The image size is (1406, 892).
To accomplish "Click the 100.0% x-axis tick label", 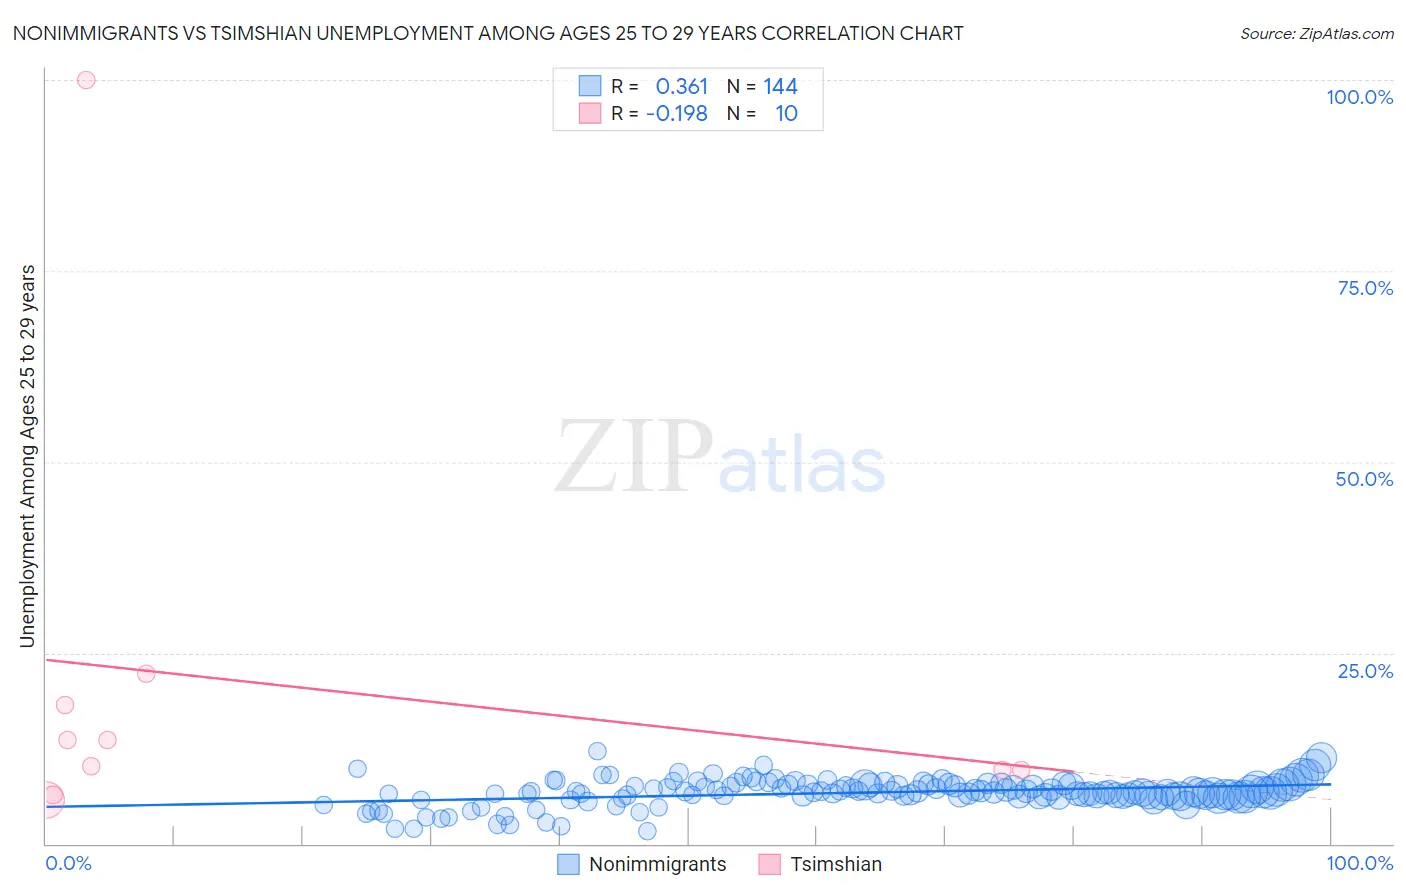I will (1360, 863).
